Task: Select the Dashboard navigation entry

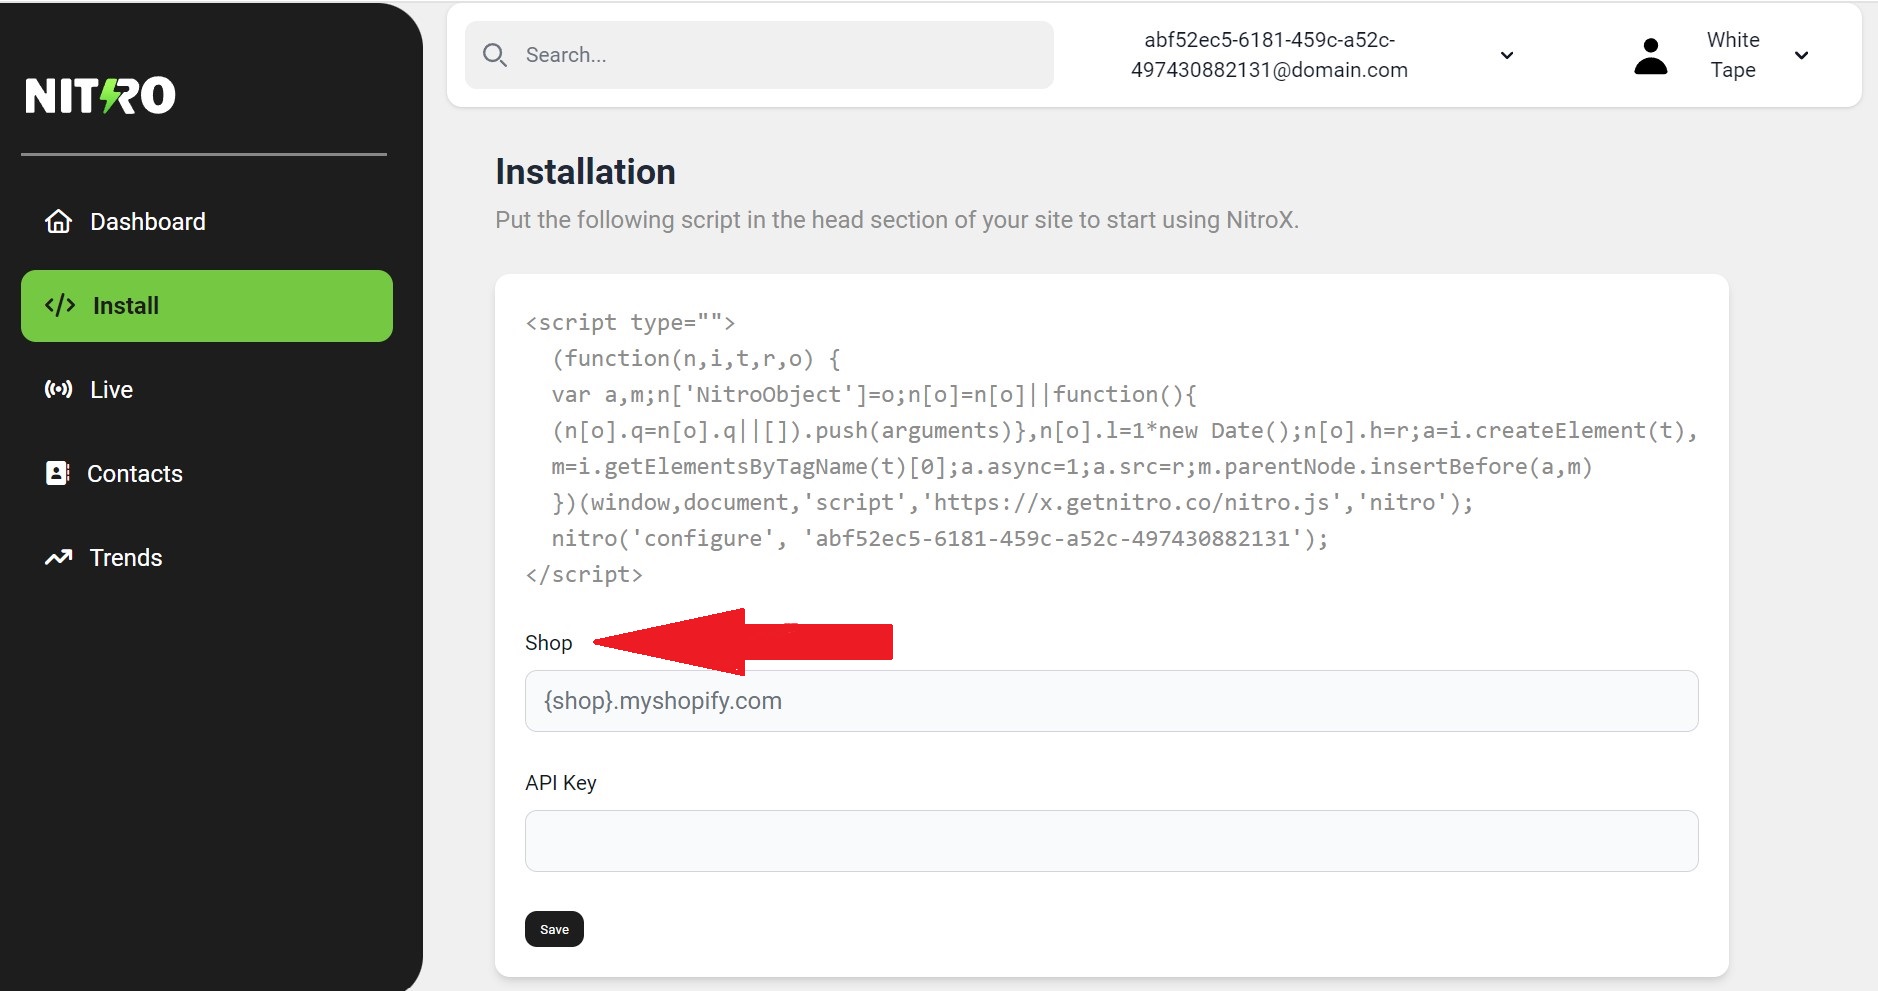Action: [x=147, y=221]
